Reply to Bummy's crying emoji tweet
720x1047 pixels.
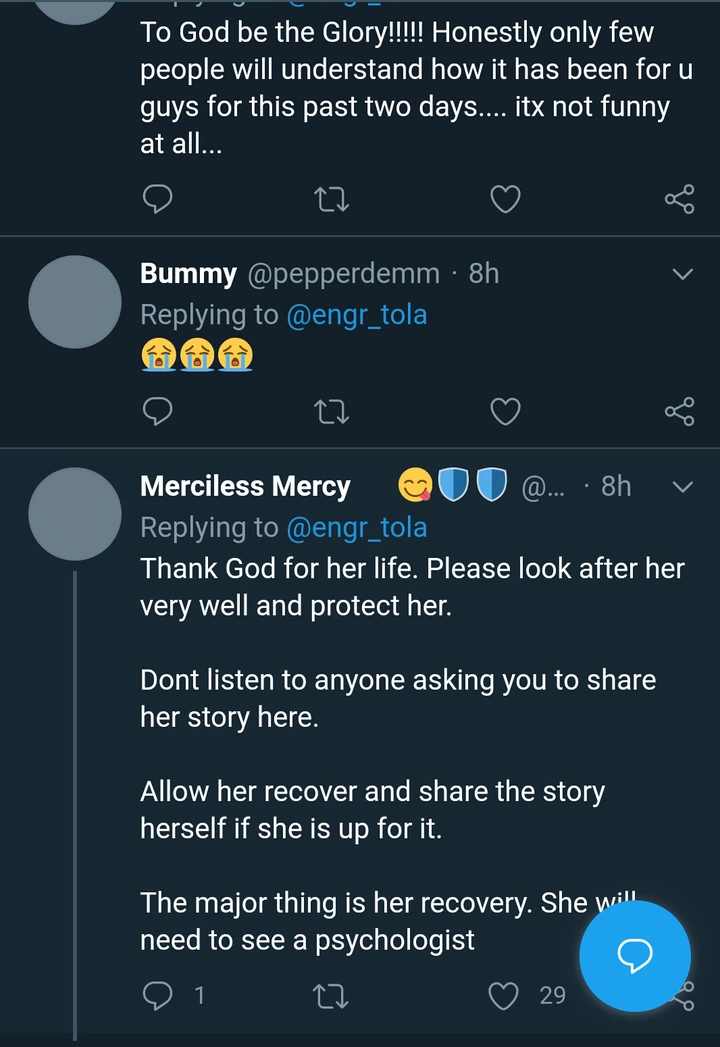[x=158, y=411]
